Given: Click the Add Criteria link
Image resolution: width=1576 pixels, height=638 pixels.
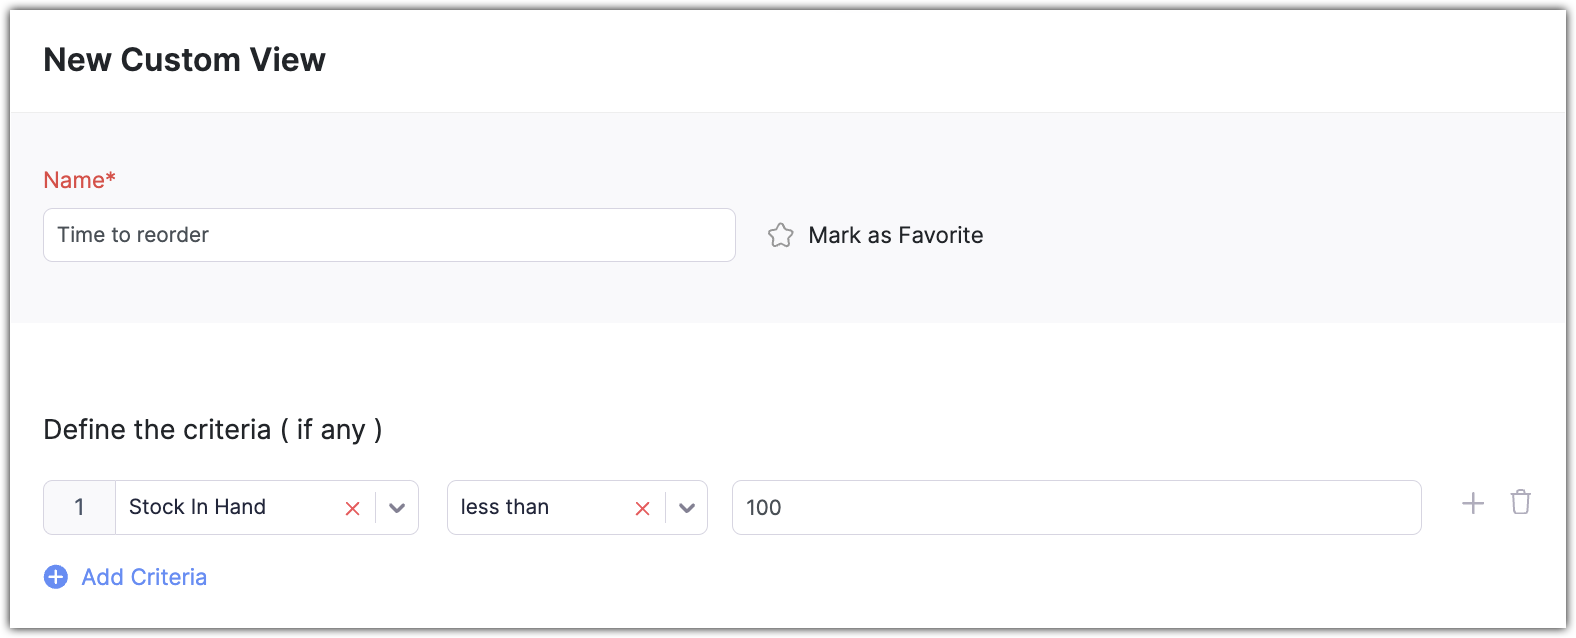Looking at the screenshot, I should pyautogui.click(x=144, y=577).
